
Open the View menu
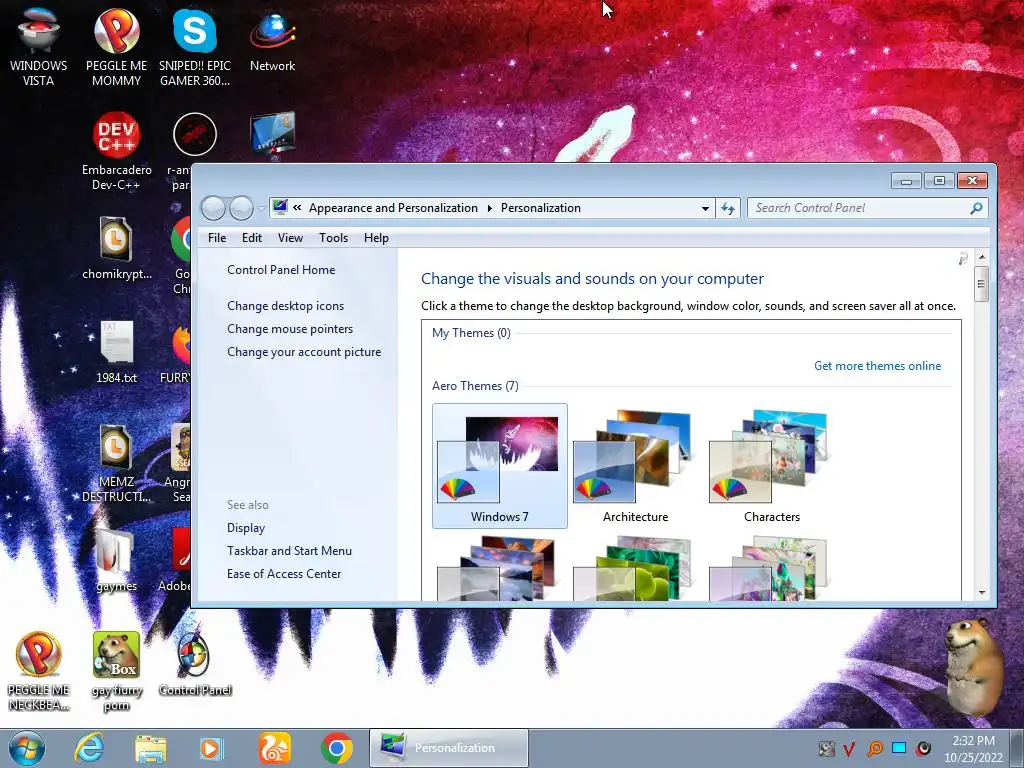[x=290, y=238]
